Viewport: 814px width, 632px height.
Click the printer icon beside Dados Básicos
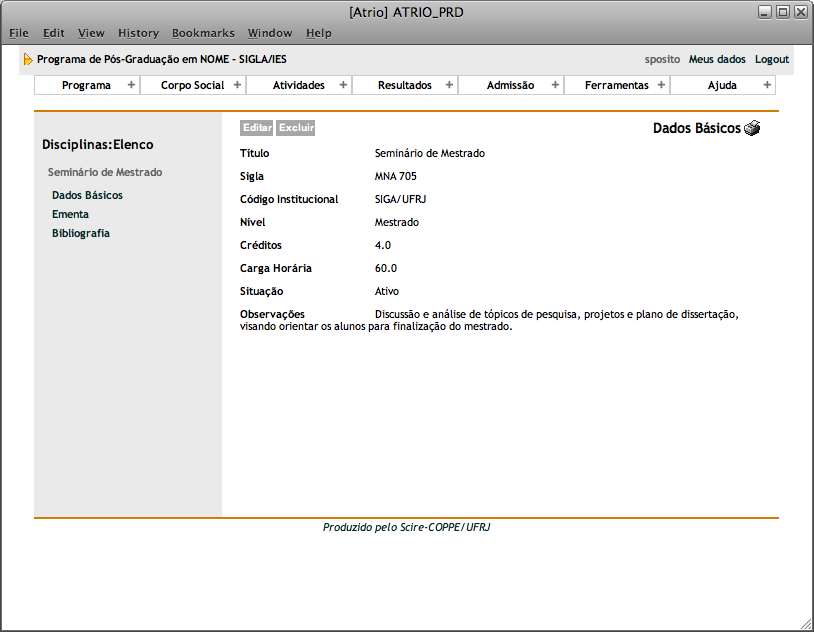point(752,128)
